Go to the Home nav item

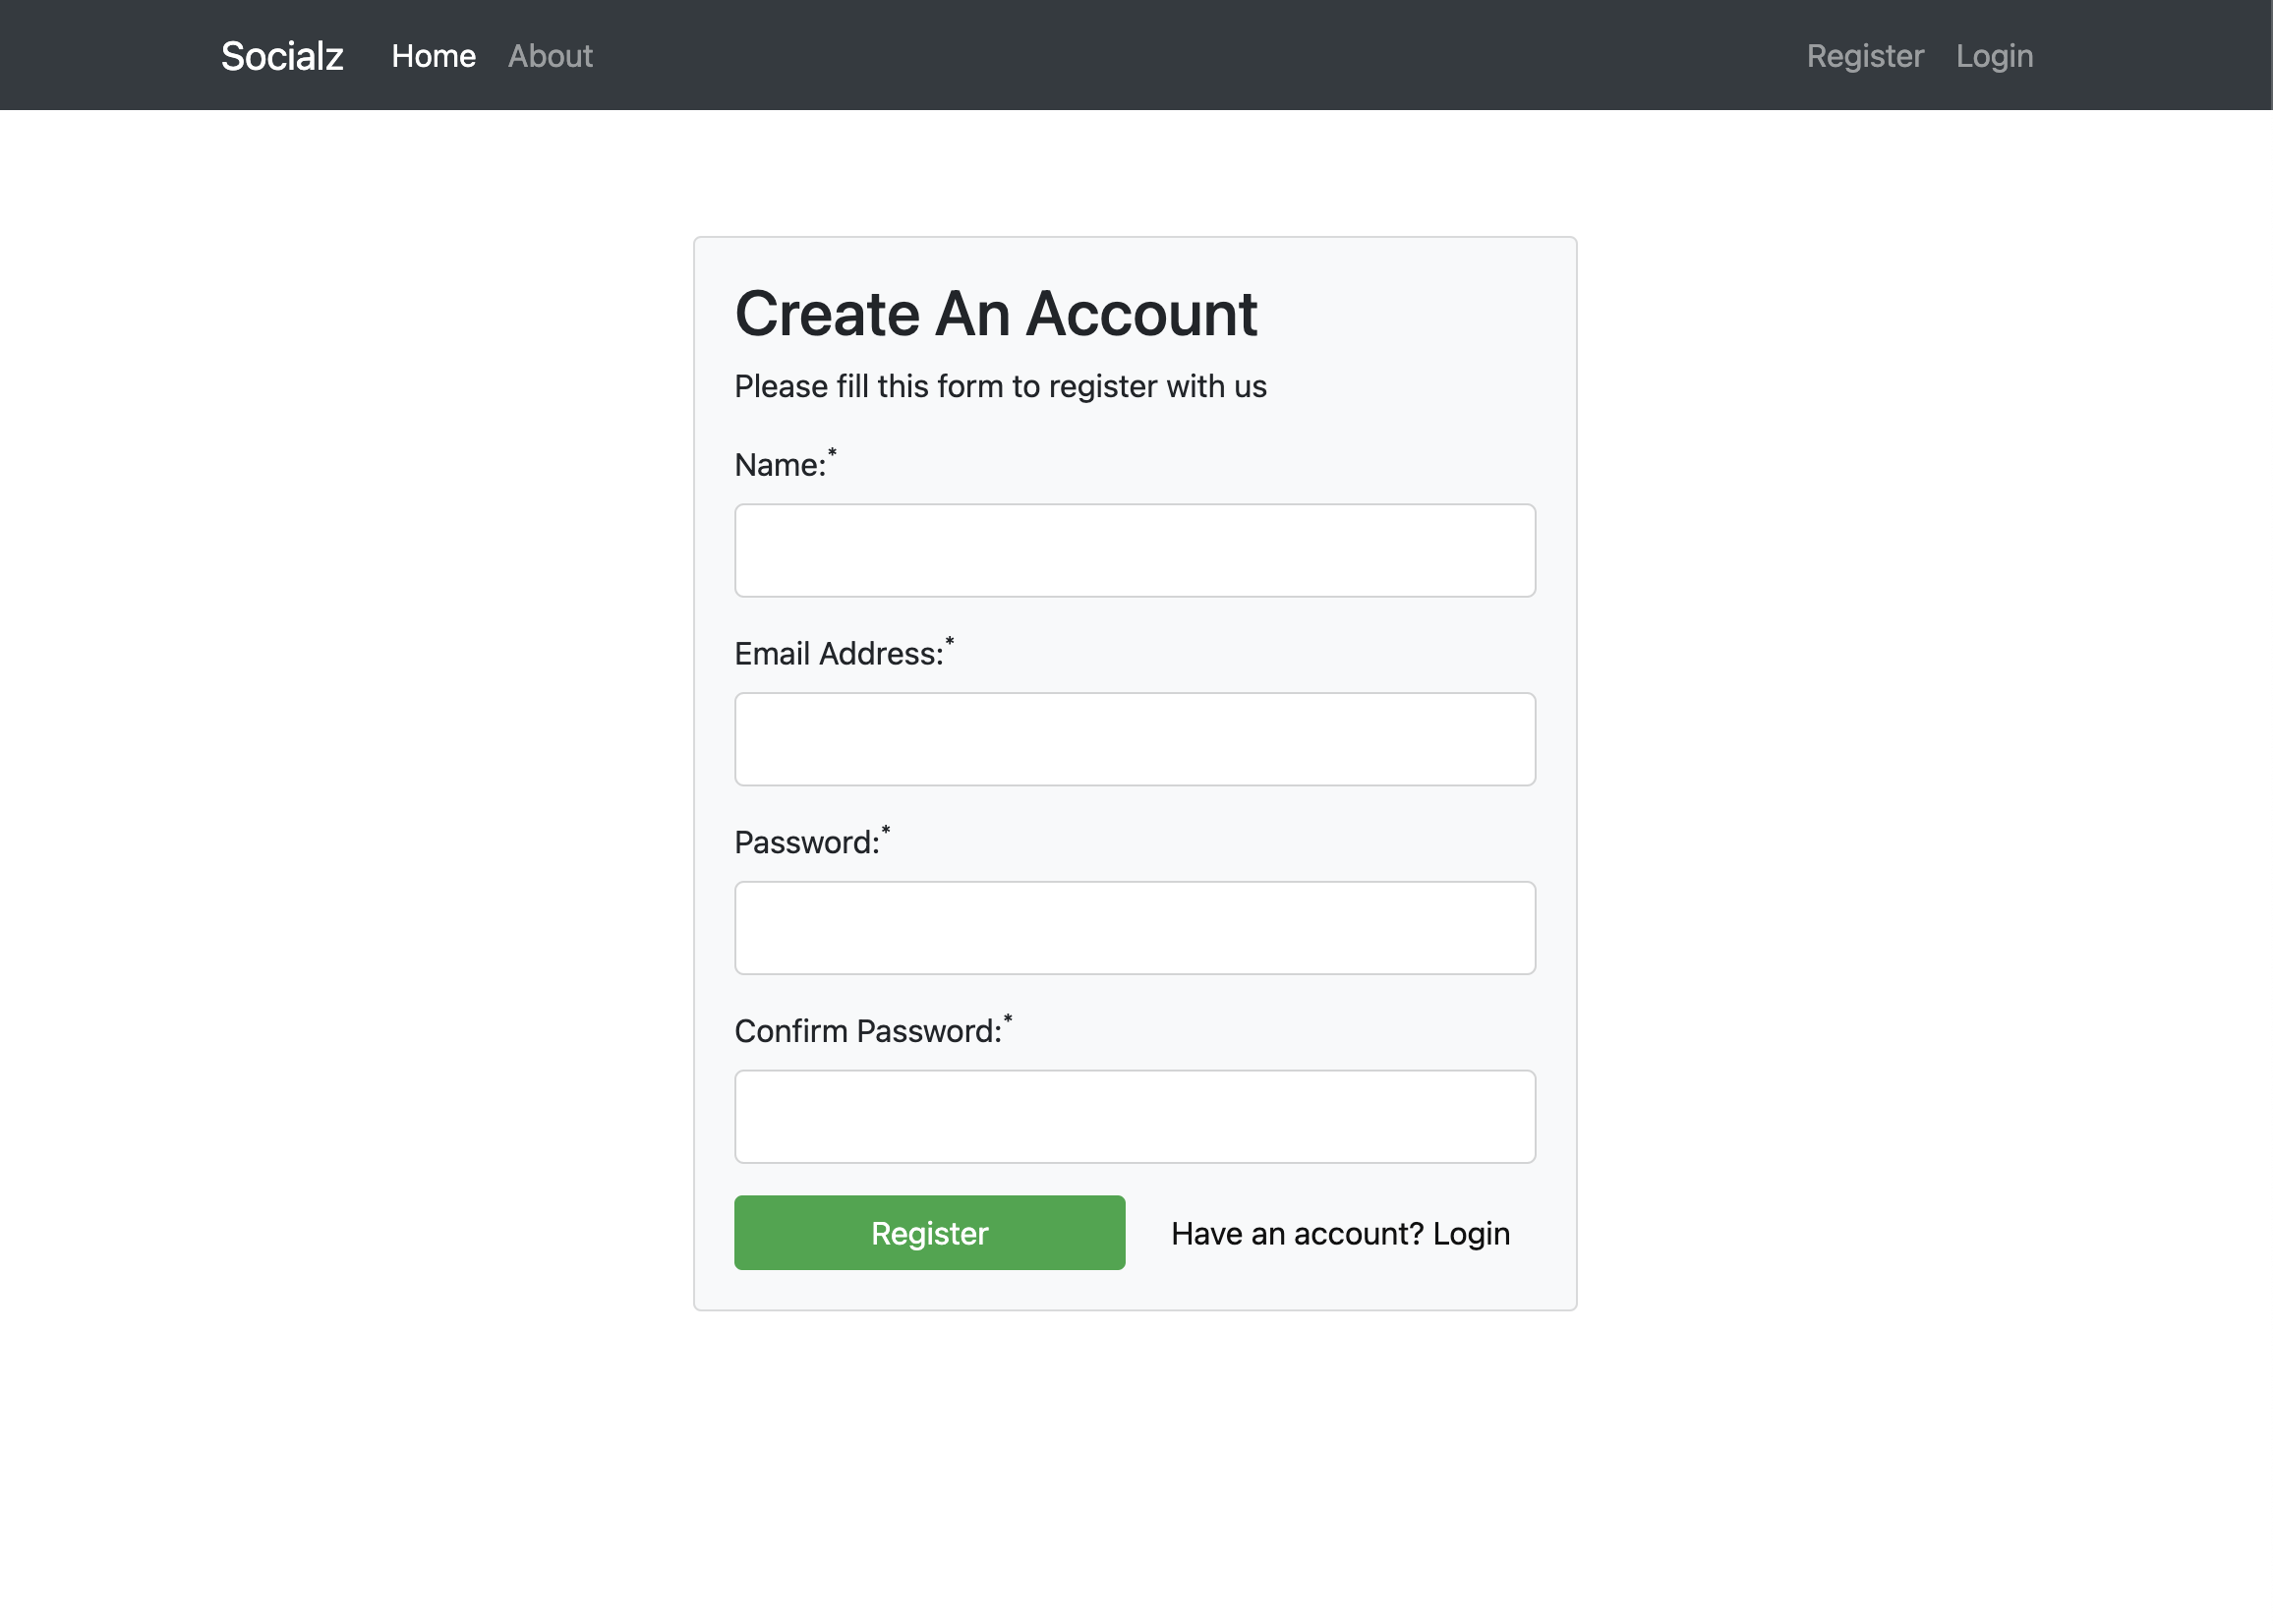point(433,56)
